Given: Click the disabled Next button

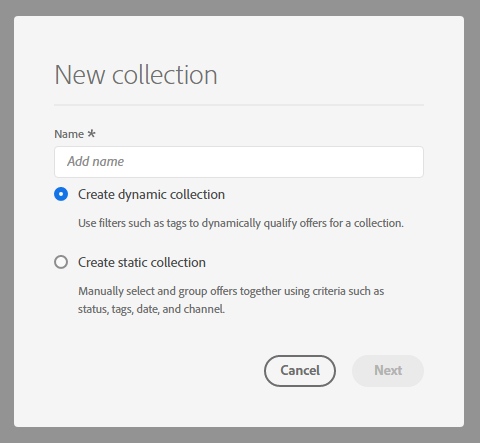Looking at the screenshot, I should (388, 371).
